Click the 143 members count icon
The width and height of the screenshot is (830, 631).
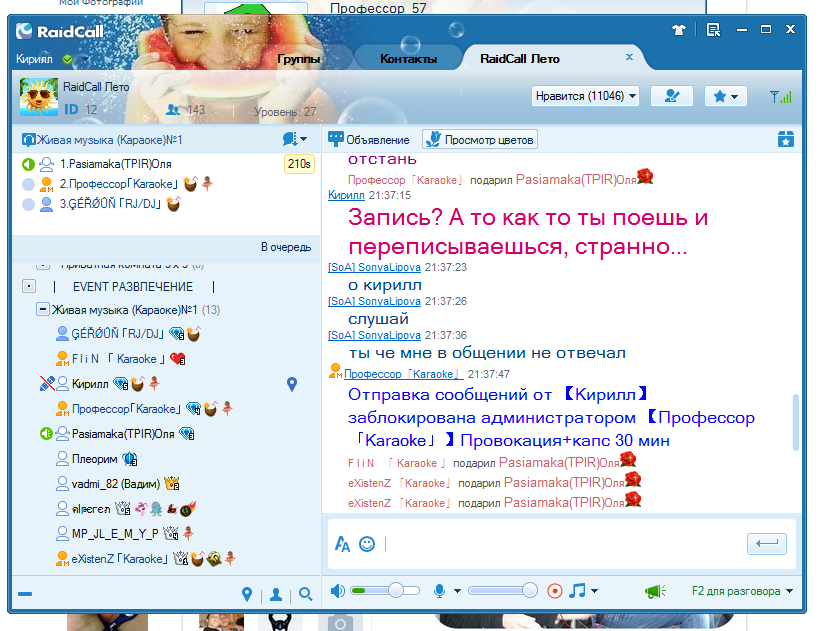pyautogui.click(x=173, y=110)
